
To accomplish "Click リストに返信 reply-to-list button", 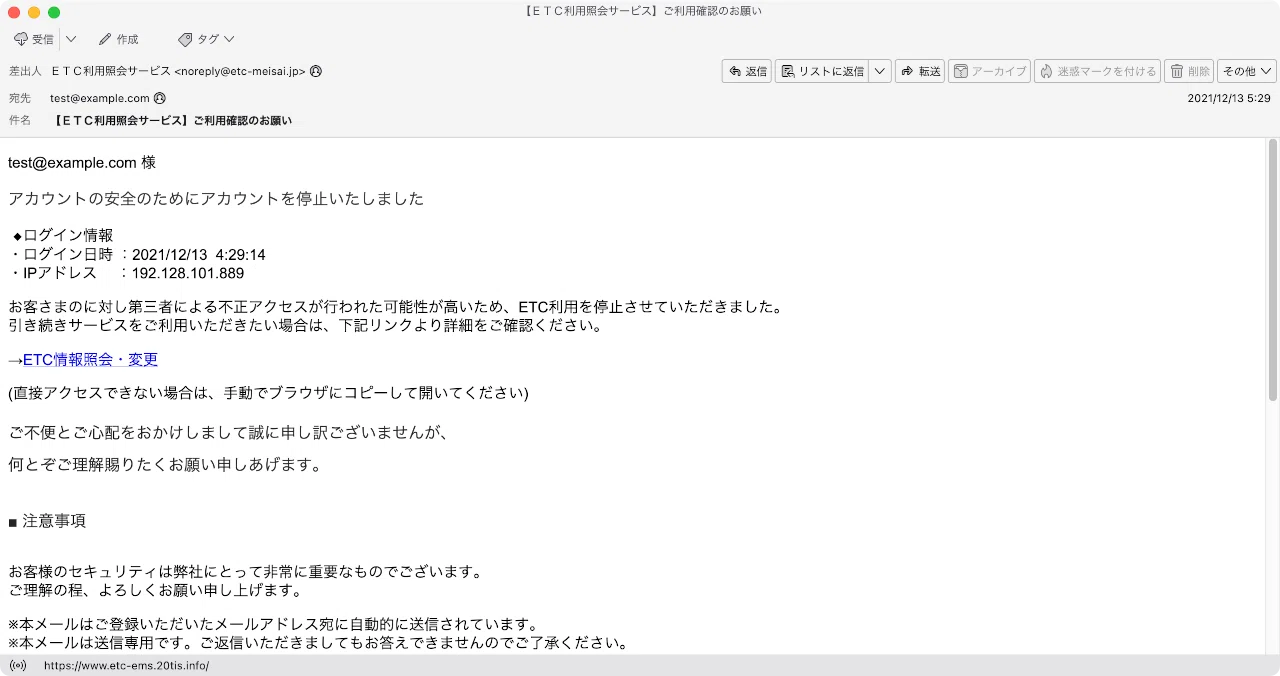I will (x=821, y=71).
